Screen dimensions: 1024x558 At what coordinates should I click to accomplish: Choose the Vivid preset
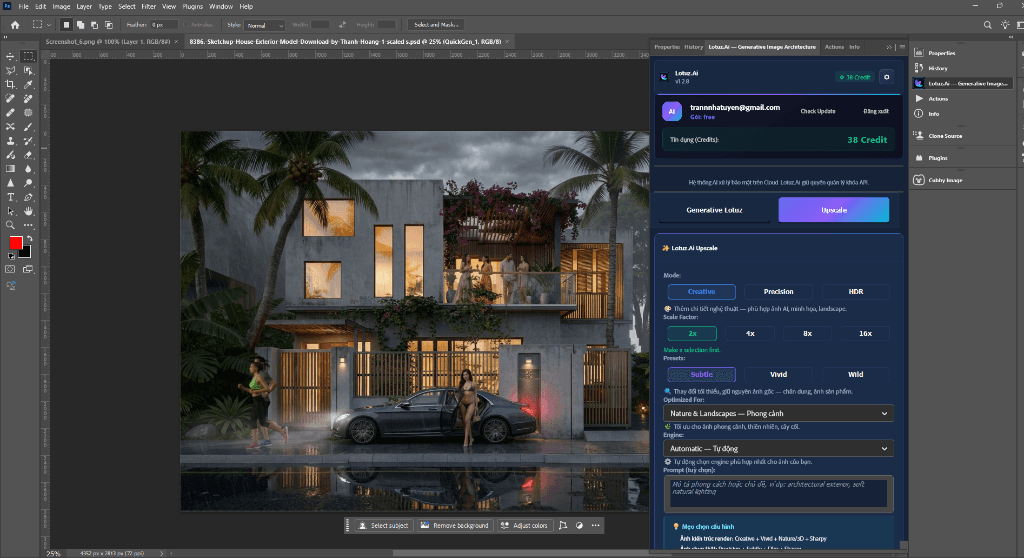pyautogui.click(x=778, y=374)
